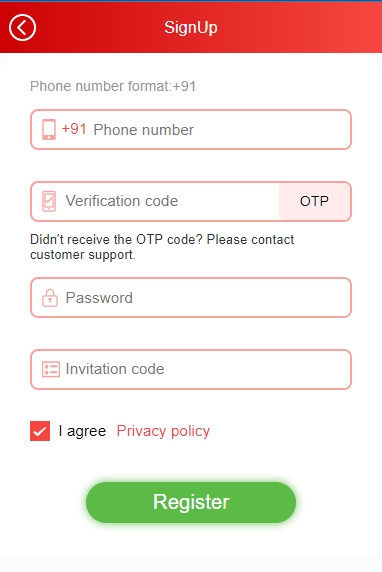This screenshot has width=382, height=572.
Task: Focus the Phone number input field
Action: pyautogui.click(x=191, y=130)
